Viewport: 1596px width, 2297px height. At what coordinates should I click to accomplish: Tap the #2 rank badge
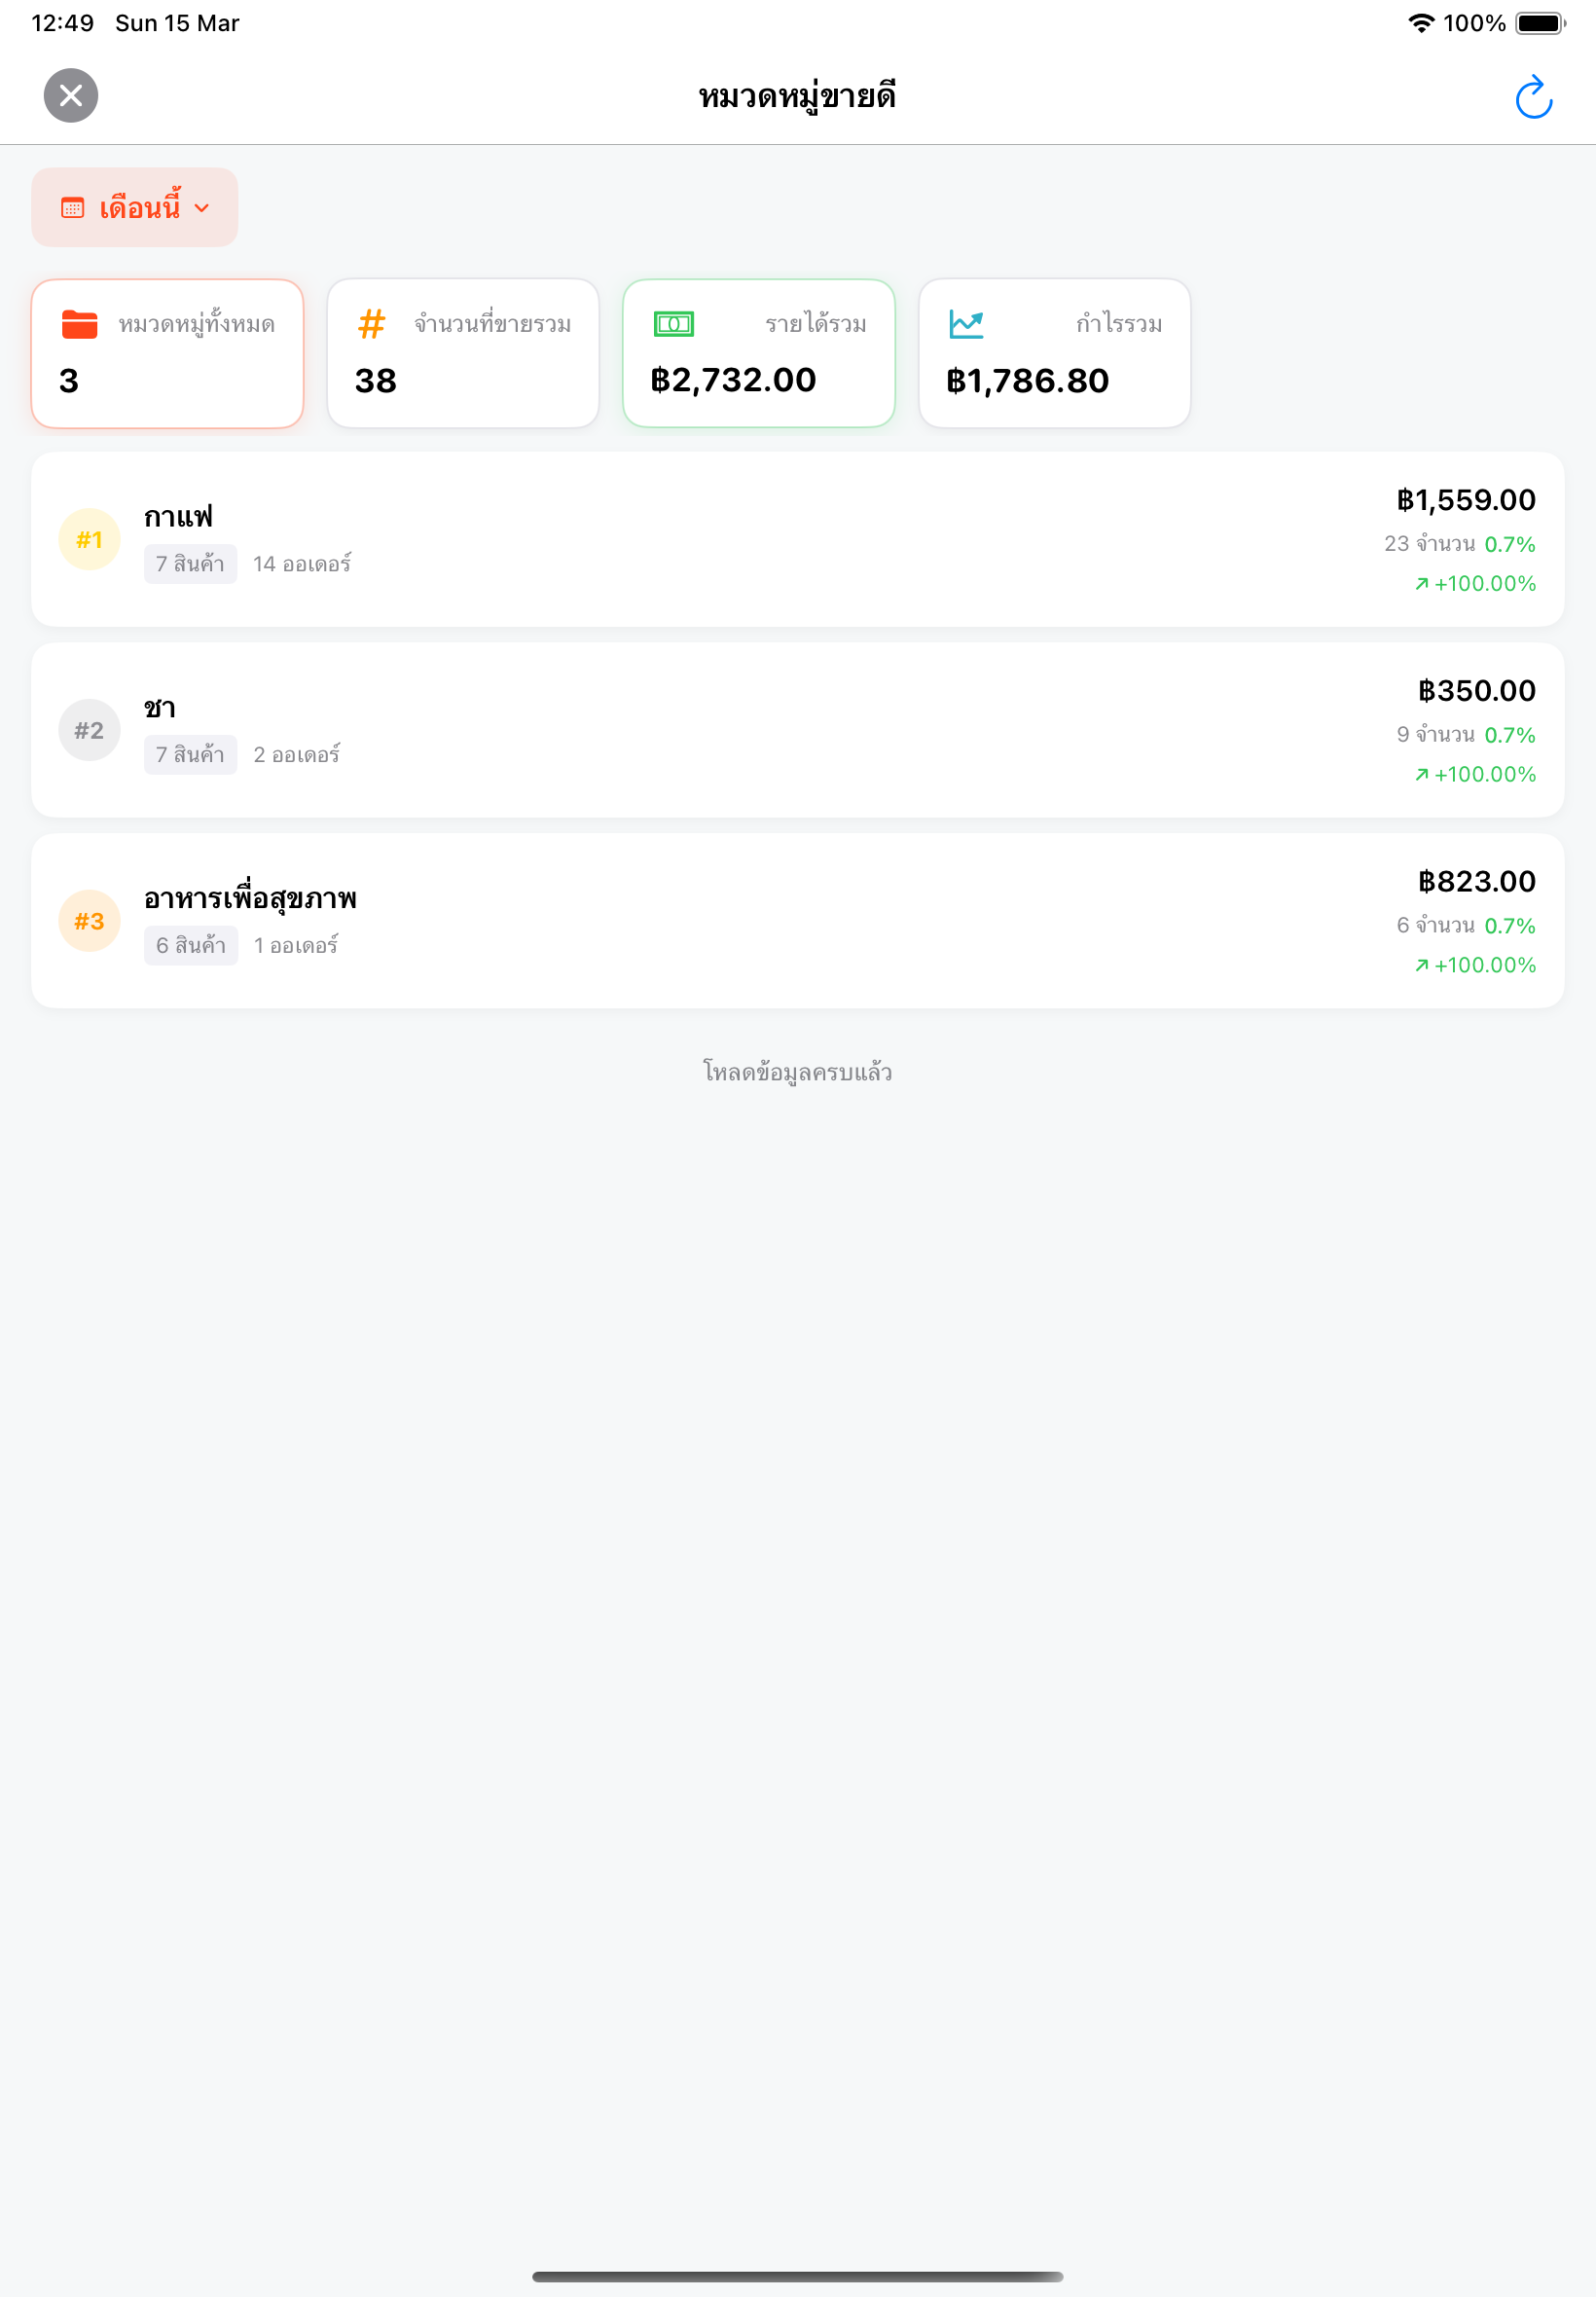coord(89,731)
